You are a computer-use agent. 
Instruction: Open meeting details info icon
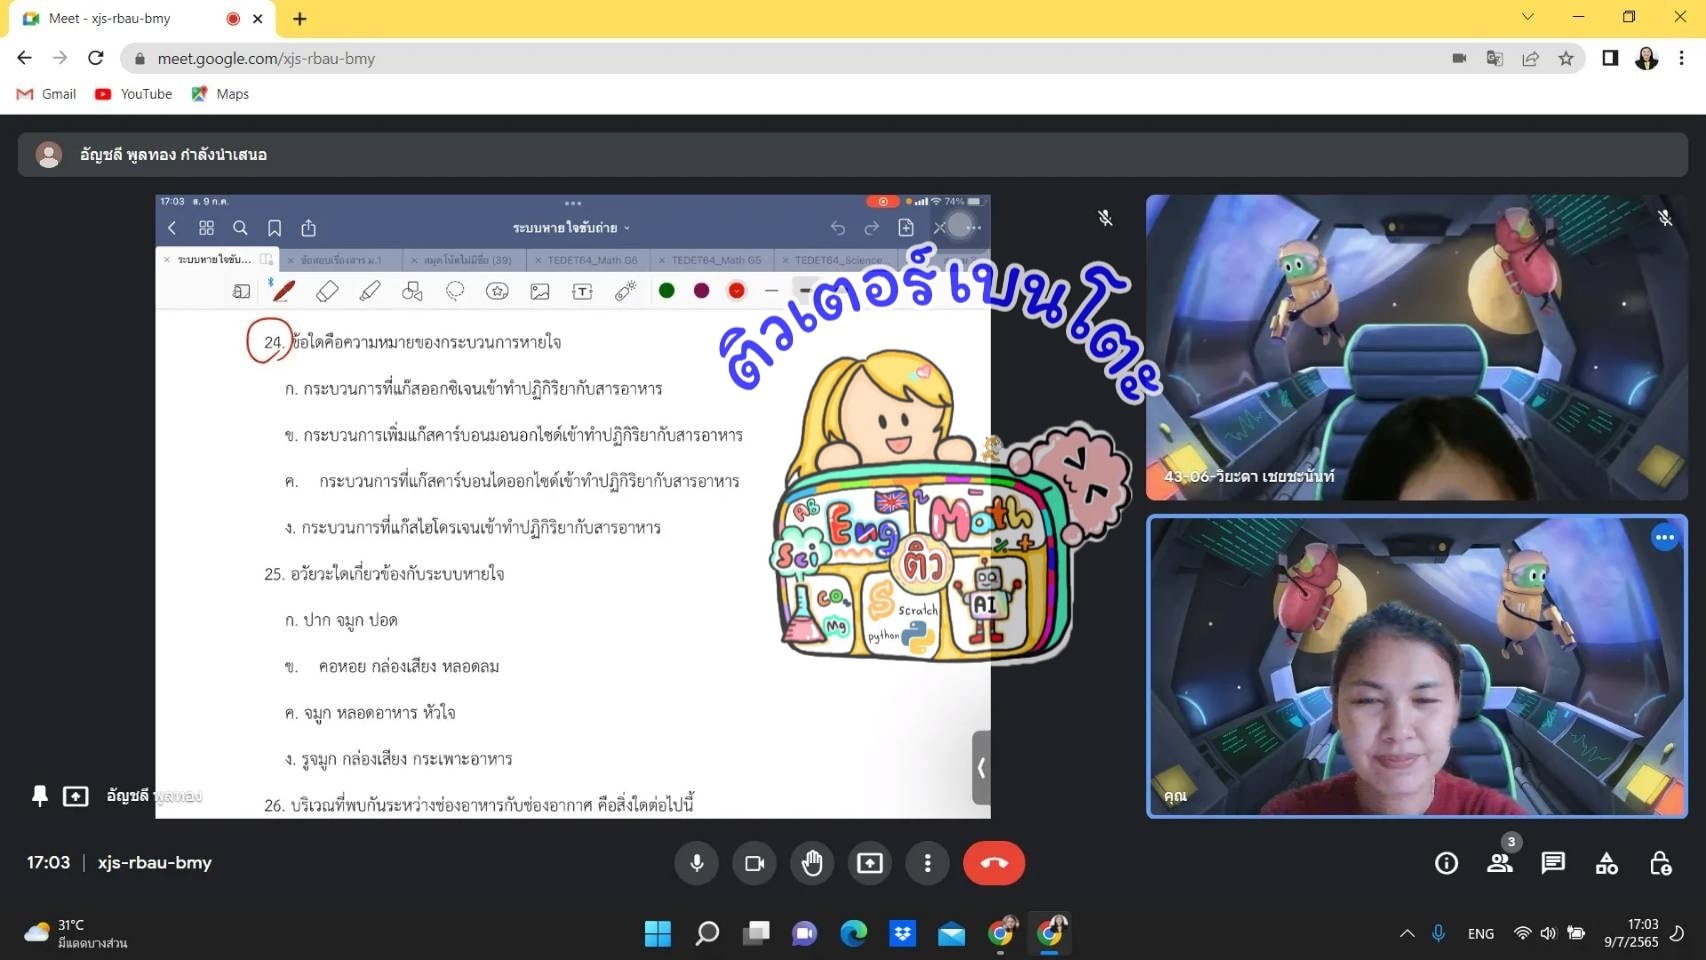pos(1446,863)
